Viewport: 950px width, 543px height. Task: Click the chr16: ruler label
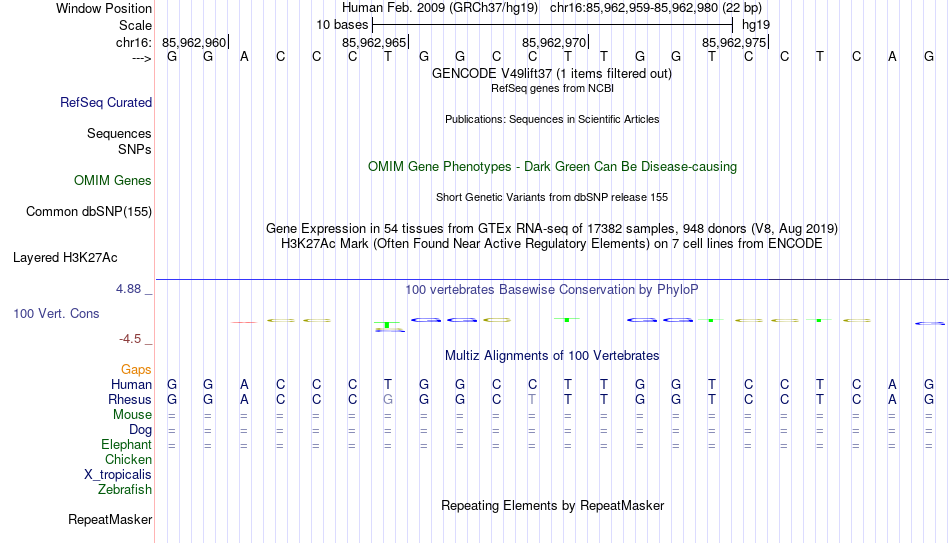[133, 42]
